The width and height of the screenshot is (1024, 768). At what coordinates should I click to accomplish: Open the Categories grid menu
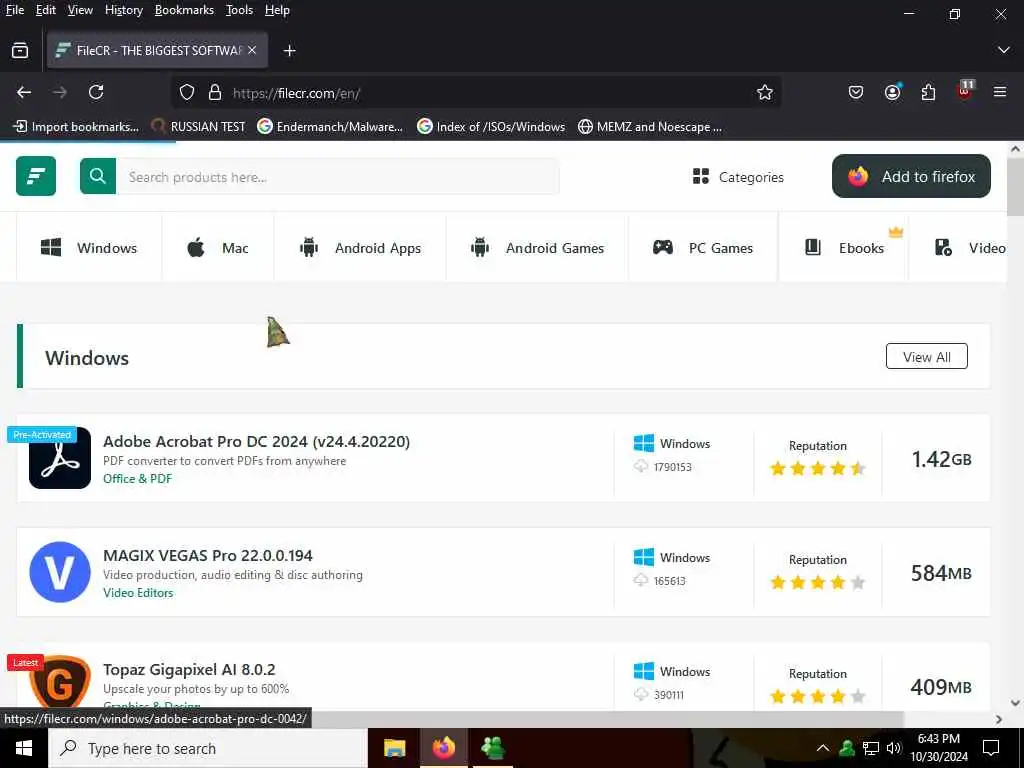(738, 176)
